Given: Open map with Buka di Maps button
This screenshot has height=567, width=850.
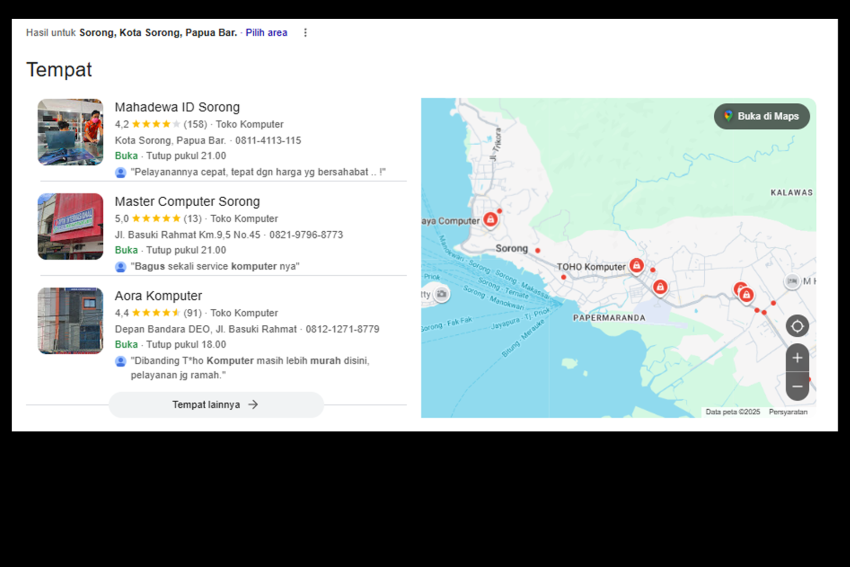Looking at the screenshot, I should point(762,117).
